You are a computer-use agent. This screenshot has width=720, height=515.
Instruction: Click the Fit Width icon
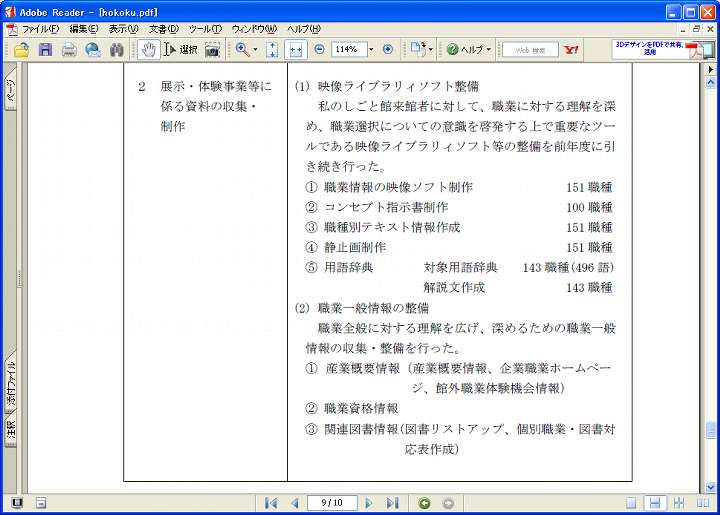(295, 49)
